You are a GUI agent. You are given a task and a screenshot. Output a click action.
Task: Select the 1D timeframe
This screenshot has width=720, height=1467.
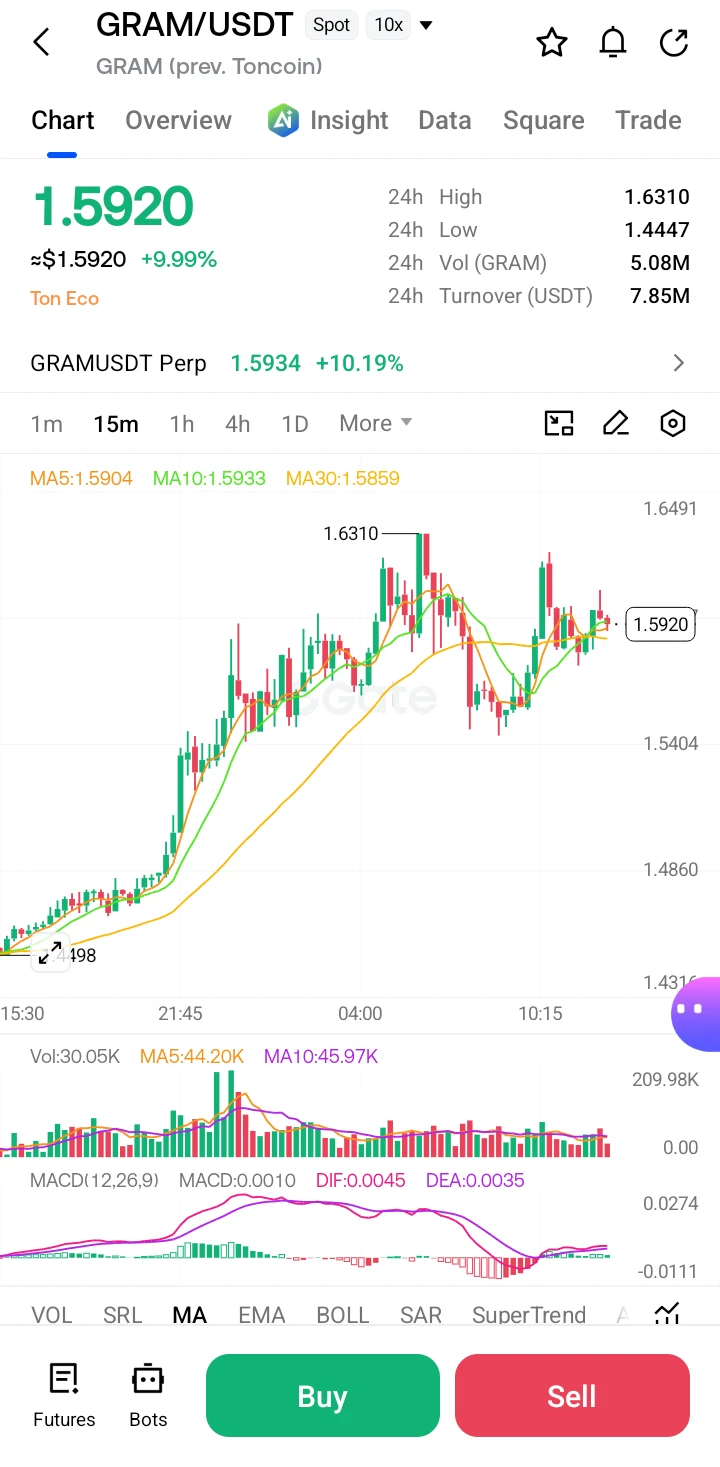click(x=295, y=423)
